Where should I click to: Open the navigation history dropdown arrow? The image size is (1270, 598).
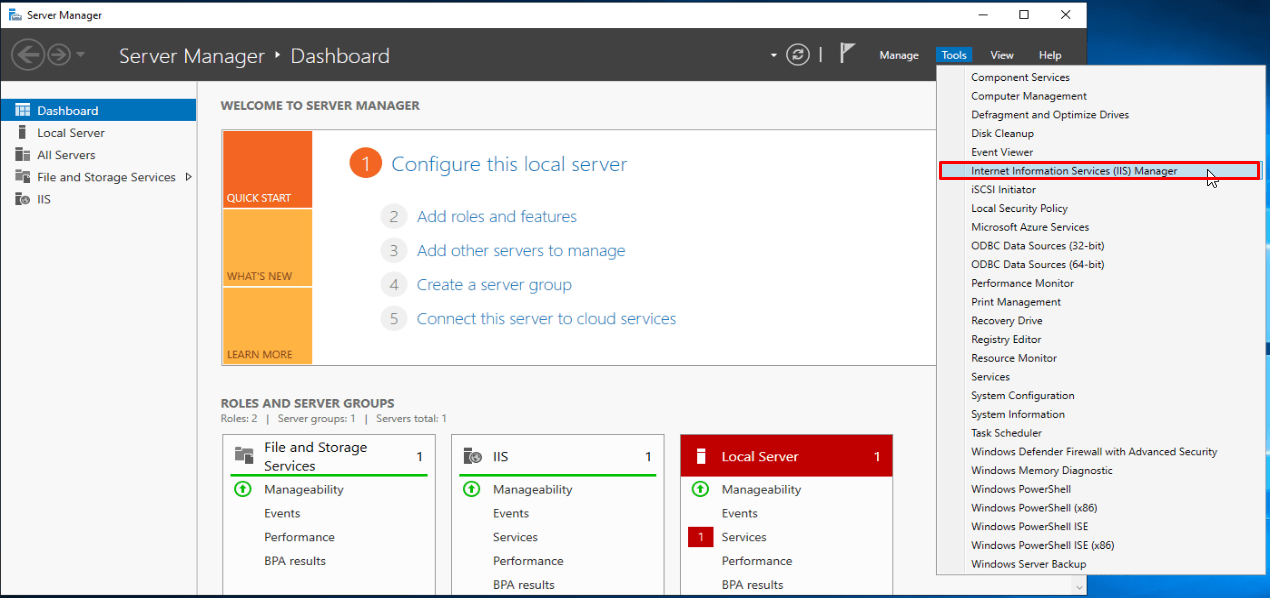(x=81, y=55)
